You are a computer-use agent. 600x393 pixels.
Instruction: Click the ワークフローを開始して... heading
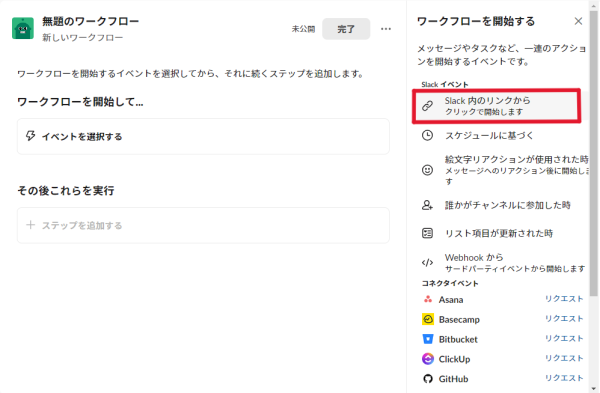80,102
